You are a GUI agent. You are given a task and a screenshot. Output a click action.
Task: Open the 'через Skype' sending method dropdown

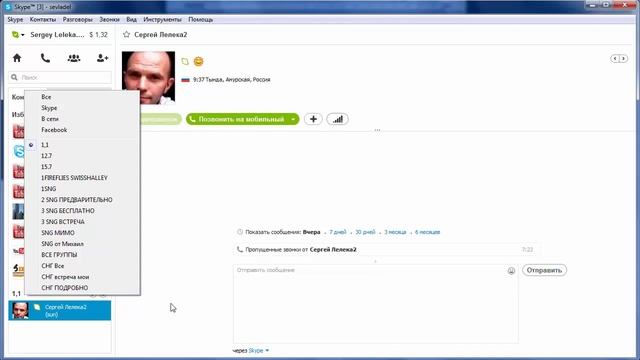tap(258, 350)
